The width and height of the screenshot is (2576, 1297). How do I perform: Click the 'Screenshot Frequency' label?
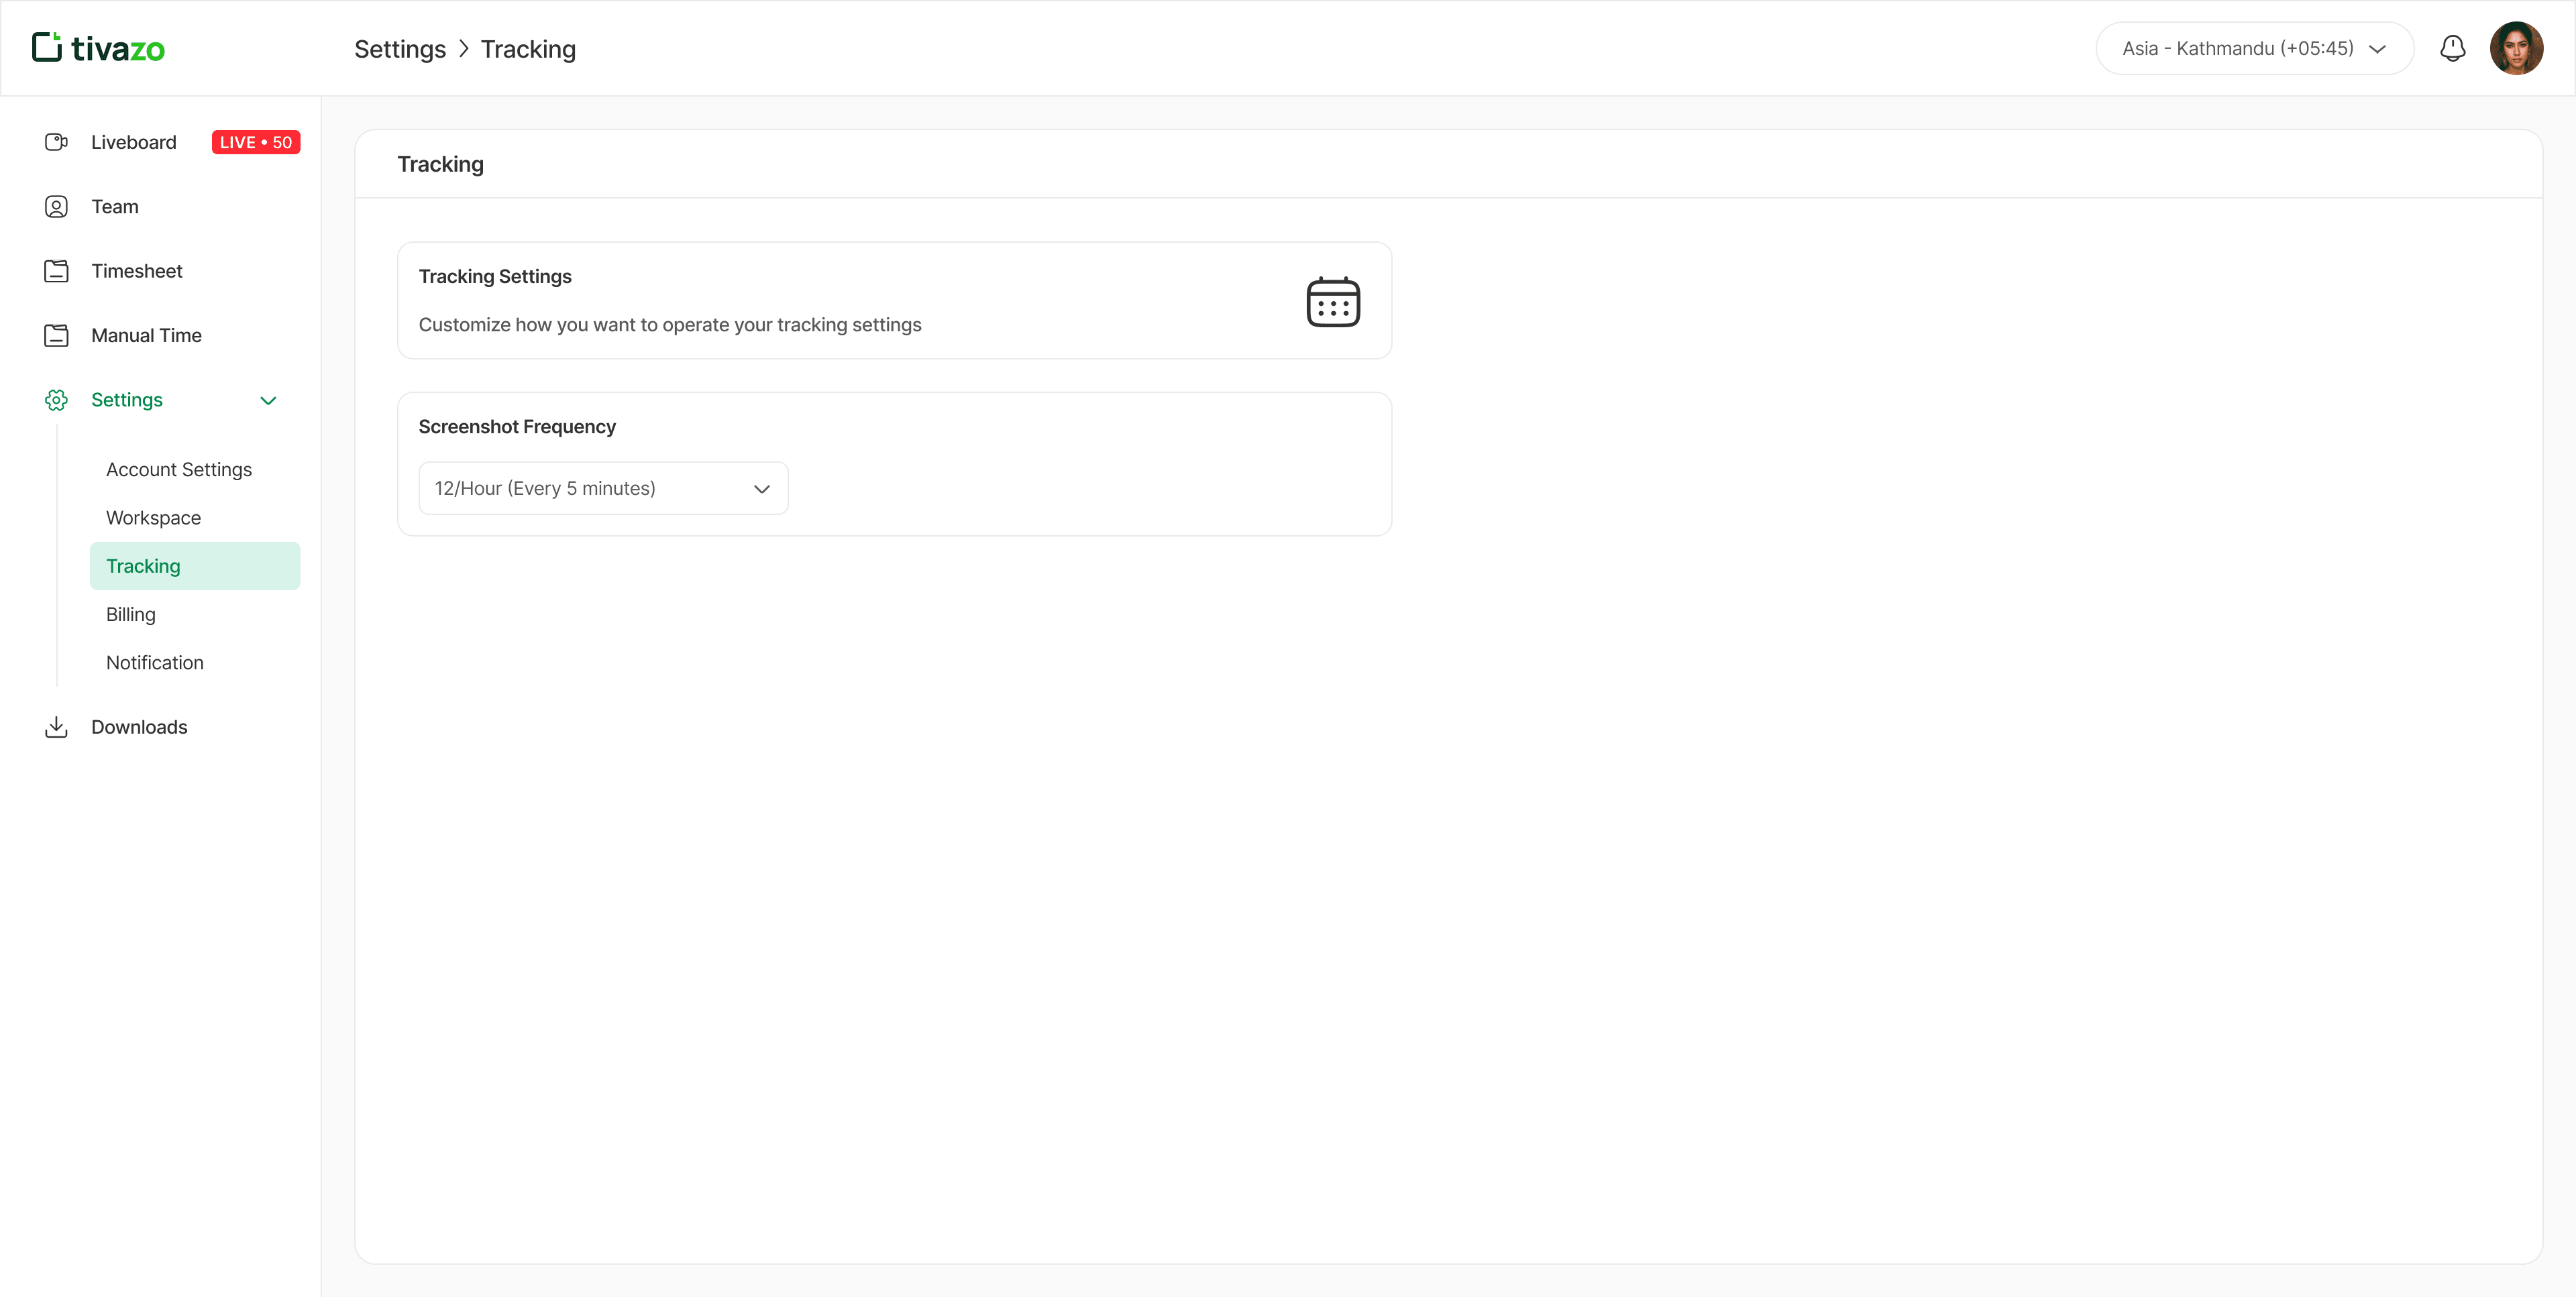pyautogui.click(x=517, y=426)
